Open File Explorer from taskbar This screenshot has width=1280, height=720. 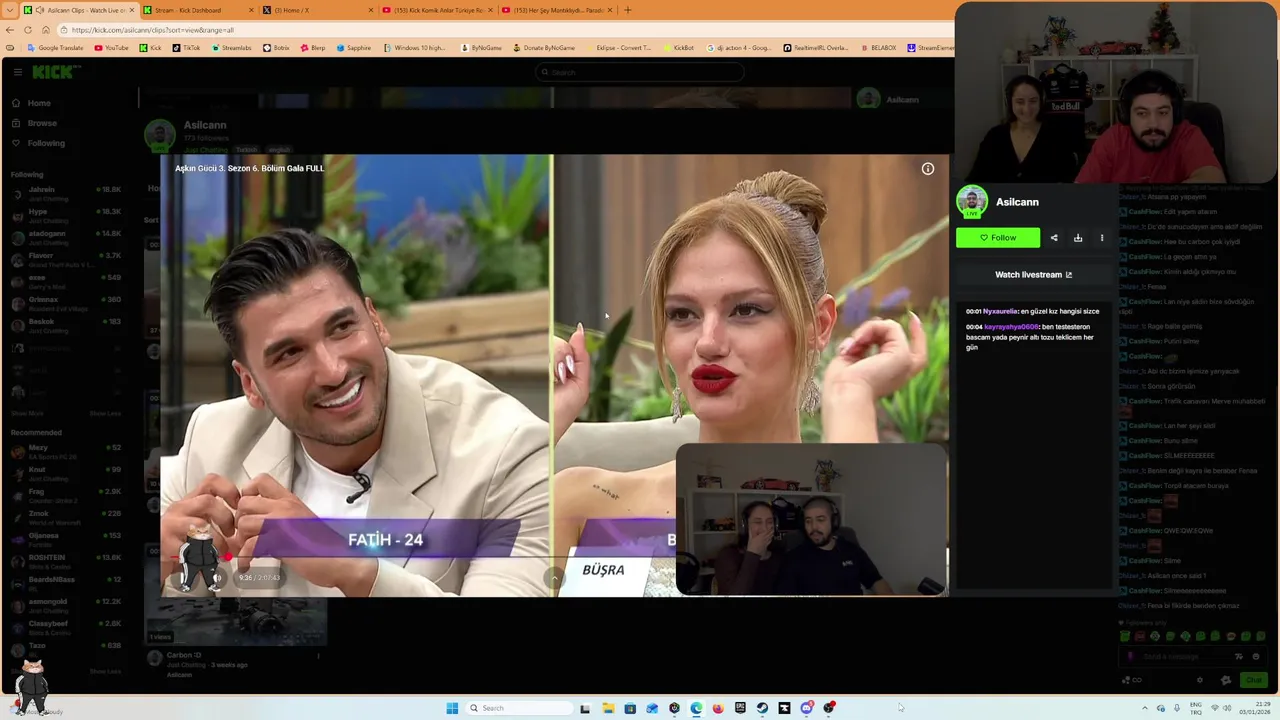608,708
